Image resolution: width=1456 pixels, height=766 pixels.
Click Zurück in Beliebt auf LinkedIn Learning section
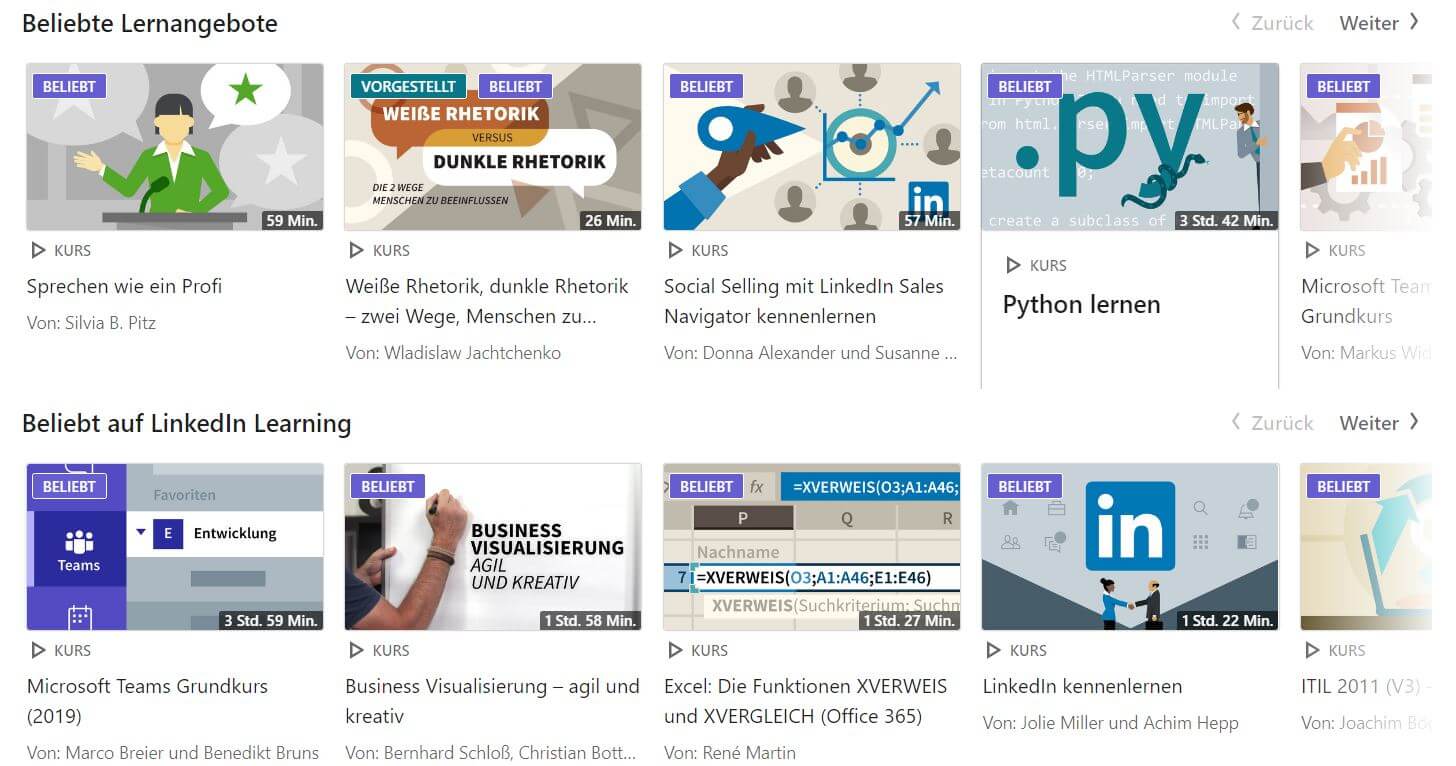coord(1272,423)
